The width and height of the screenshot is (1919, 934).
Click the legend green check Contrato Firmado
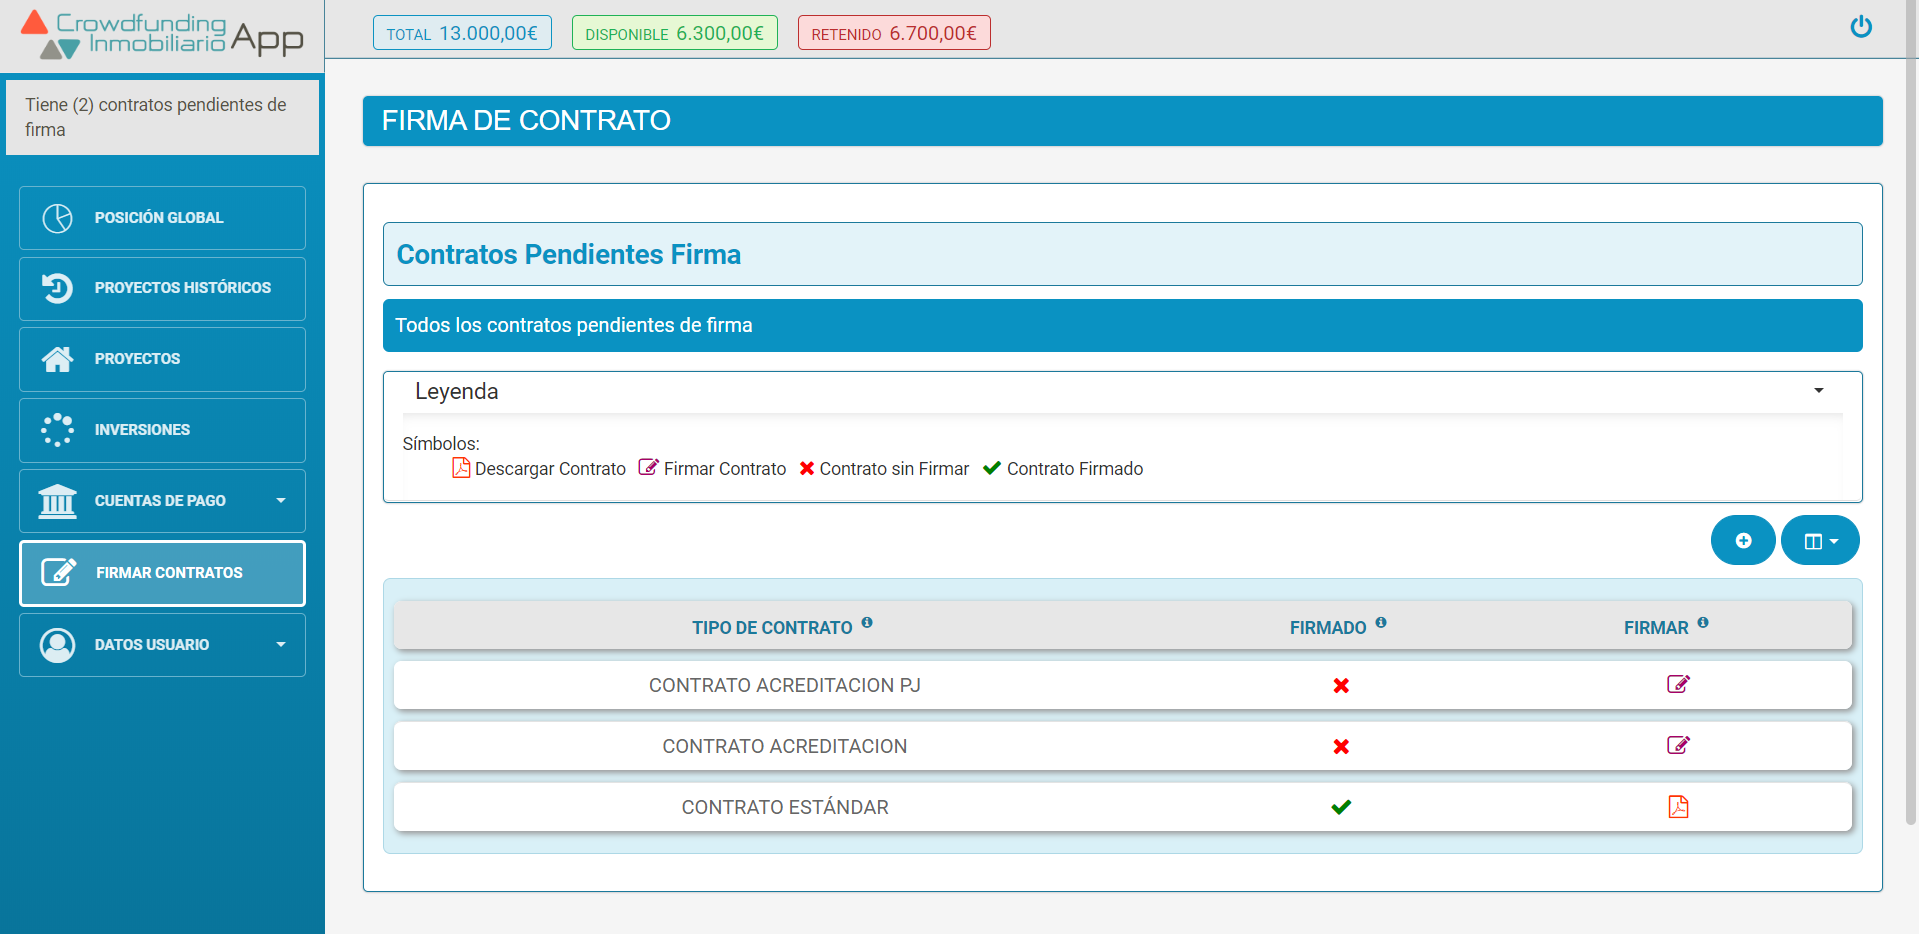992,468
